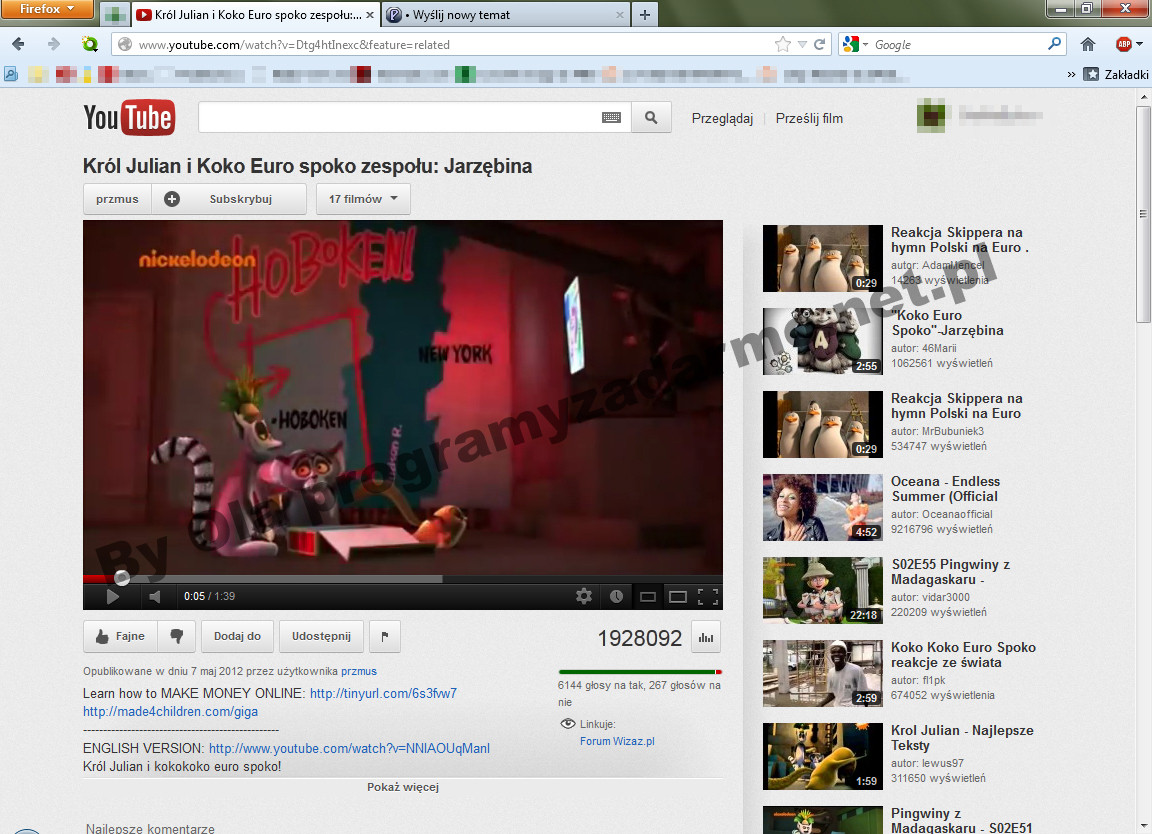Image resolution: width=1152 pixels, height=834 pixels.
Task: Open Reakcja Skippera video by AdamMencel
Action: [960, 240]
